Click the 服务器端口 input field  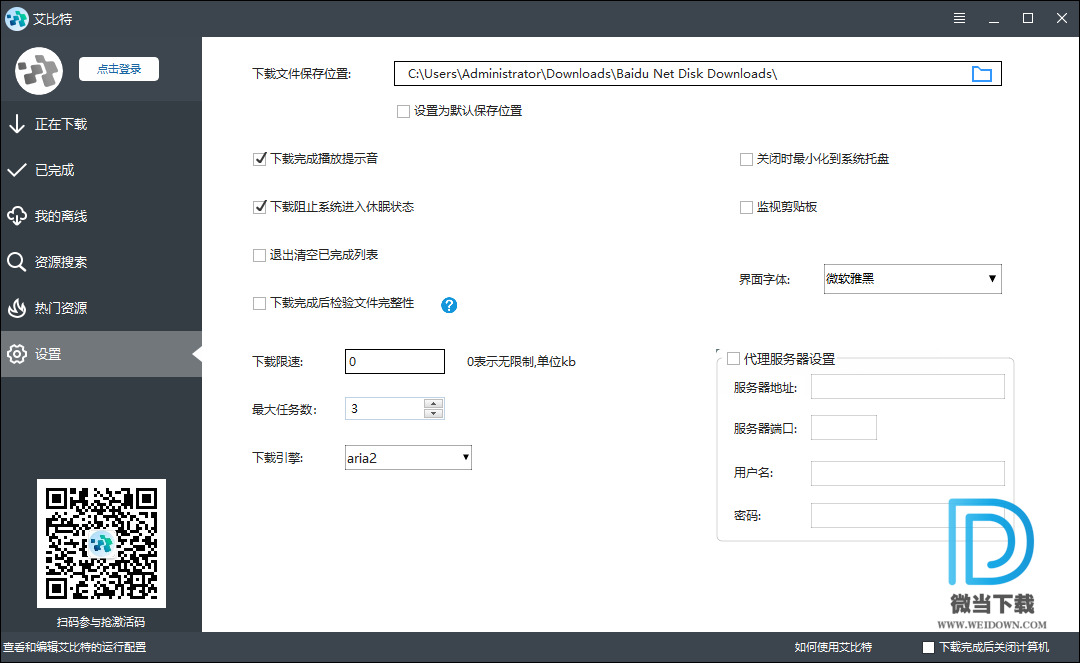pos(844,428)
